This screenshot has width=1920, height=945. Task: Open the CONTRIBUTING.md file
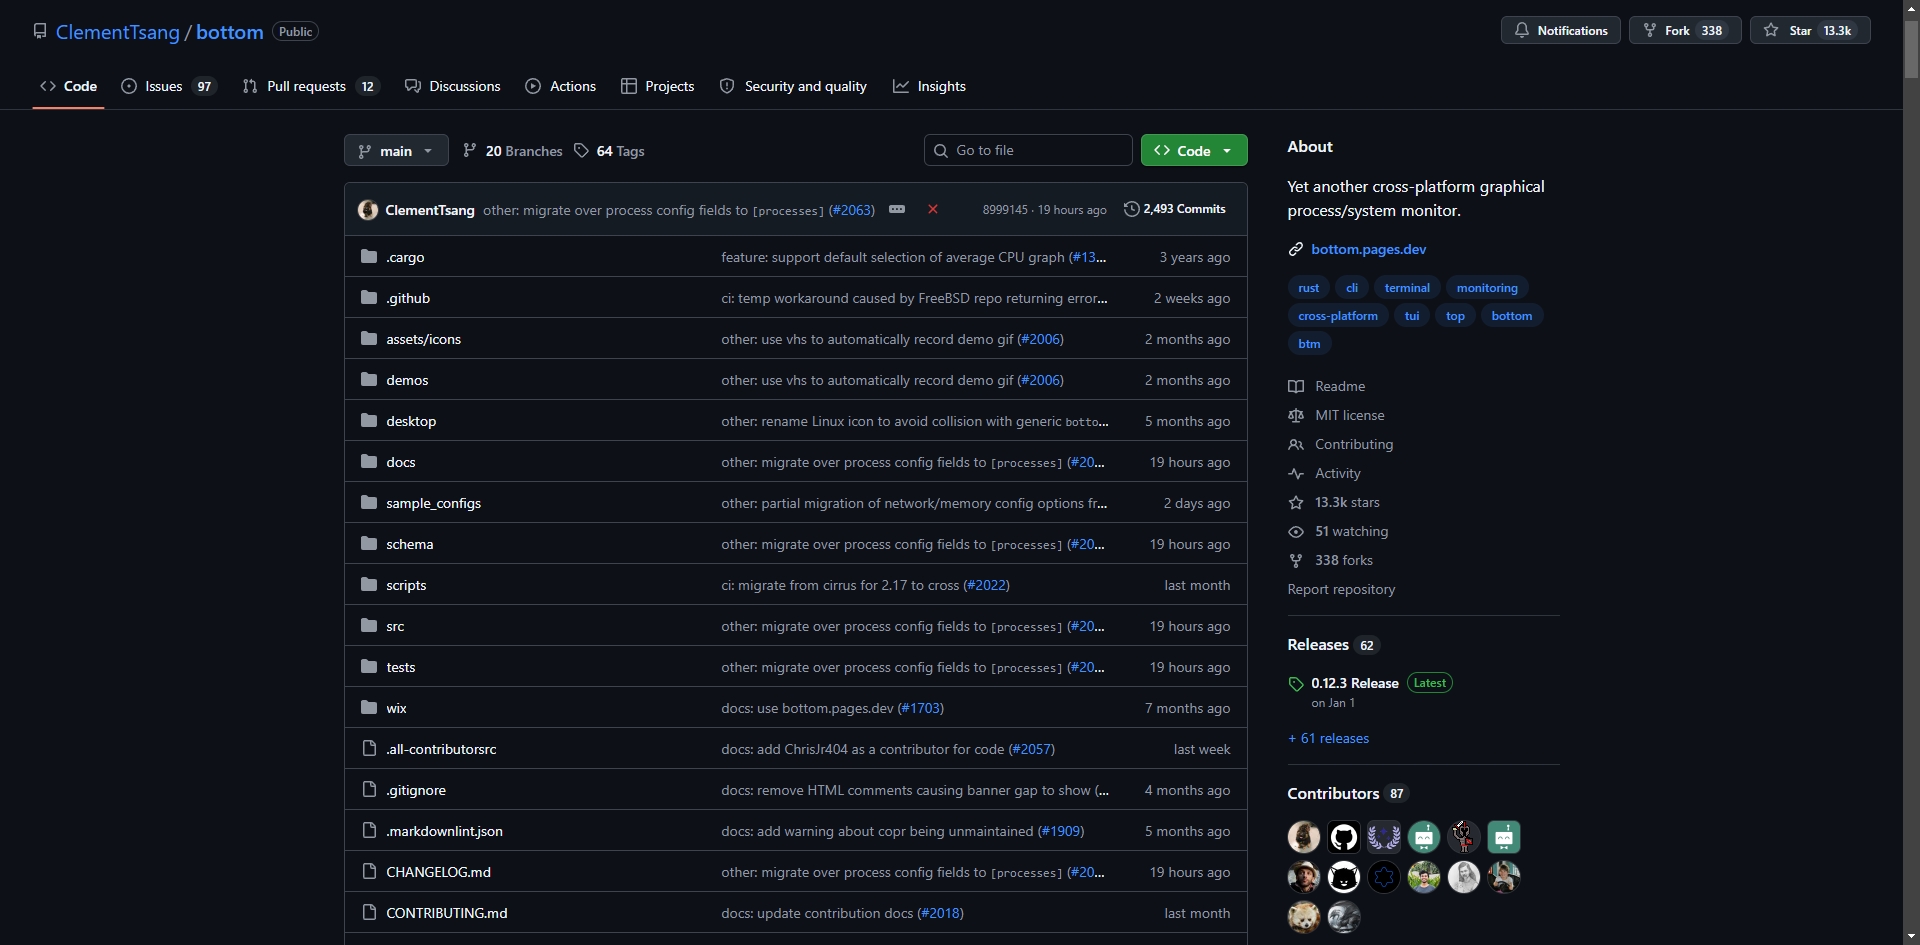[x=447, y=913]
